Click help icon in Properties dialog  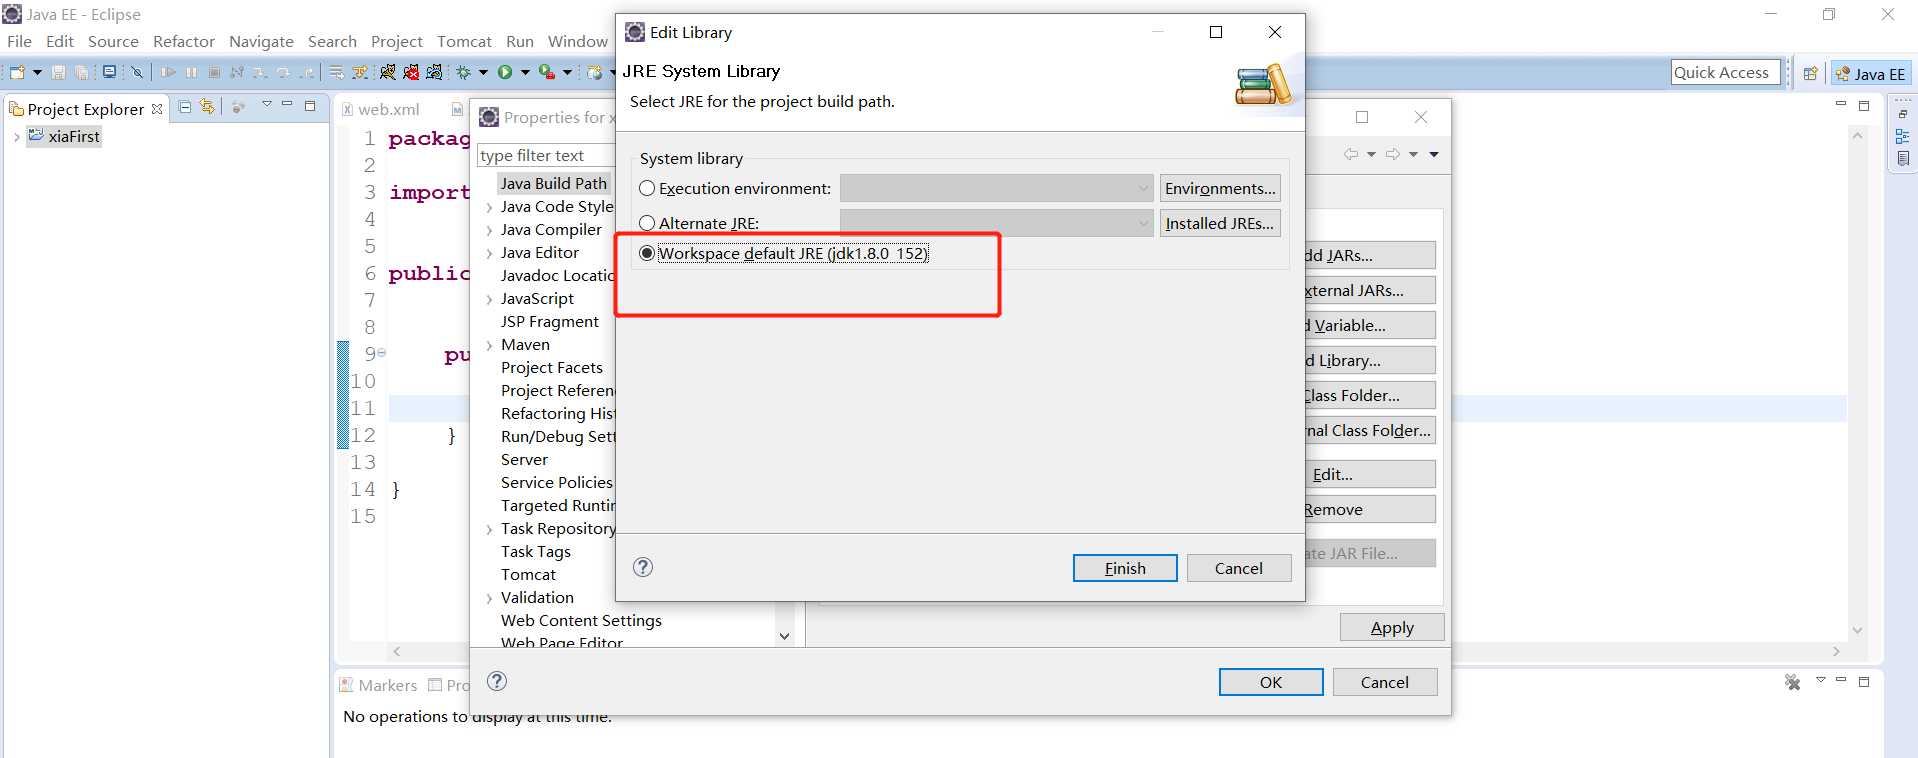497,681
